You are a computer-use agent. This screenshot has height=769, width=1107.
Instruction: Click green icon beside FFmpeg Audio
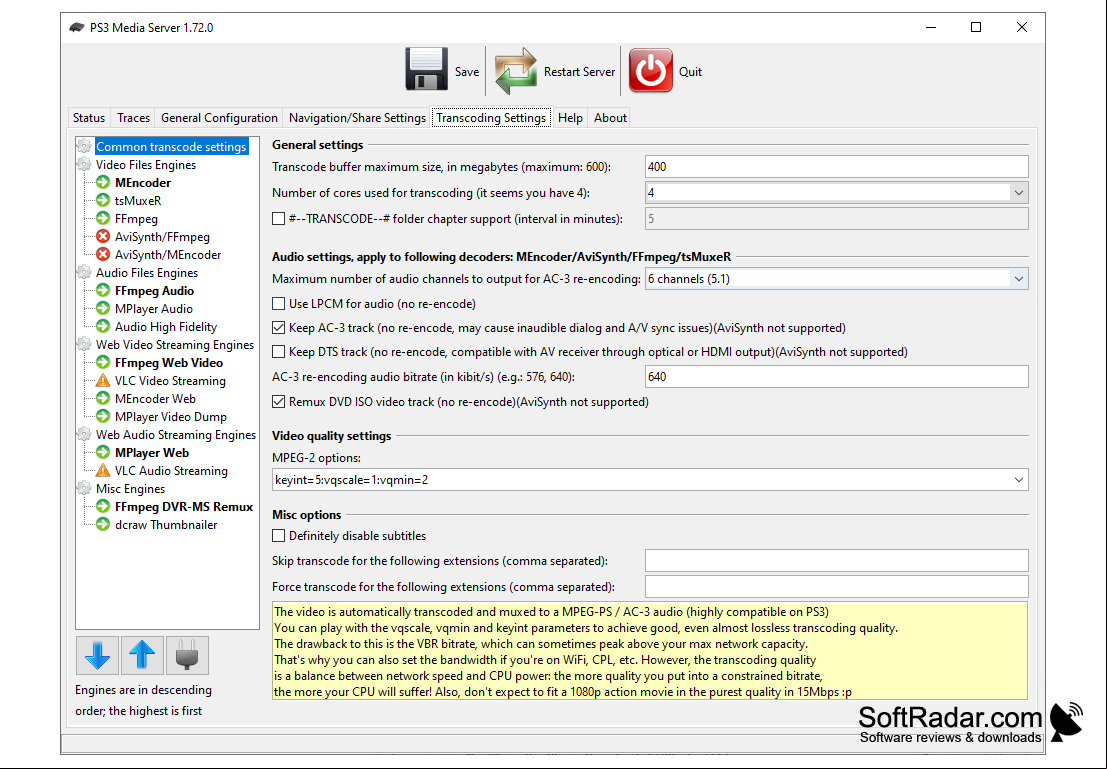coord(103,291)
